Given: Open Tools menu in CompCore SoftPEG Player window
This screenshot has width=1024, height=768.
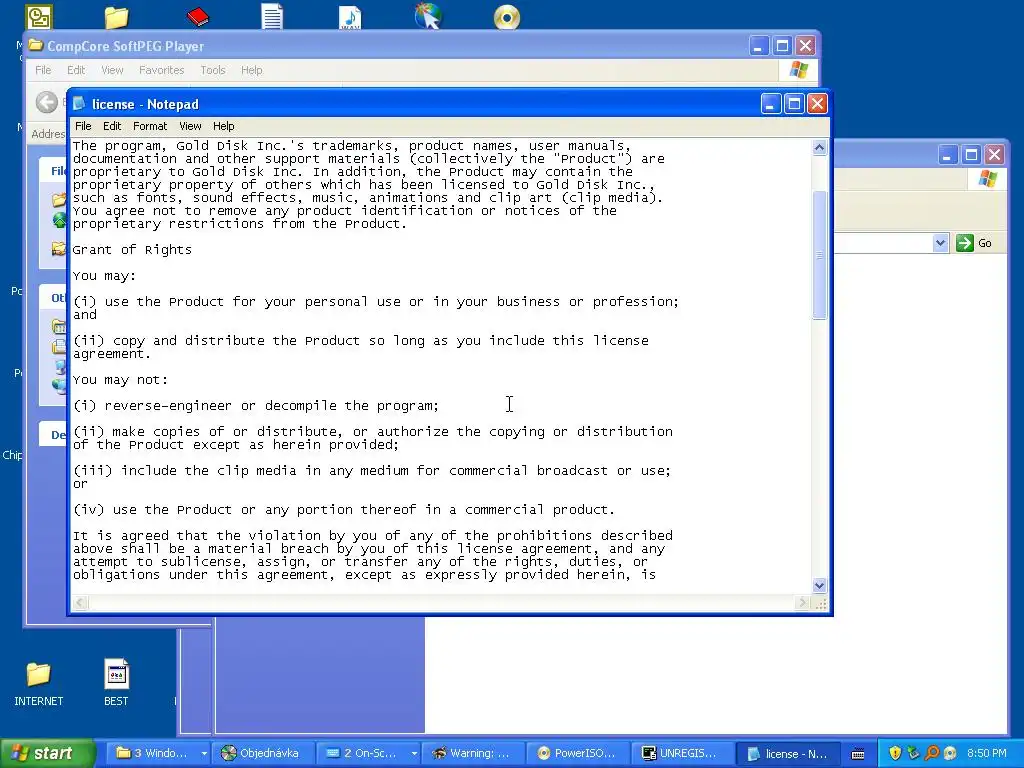Looking at the screenshot, I should point(212,70).
